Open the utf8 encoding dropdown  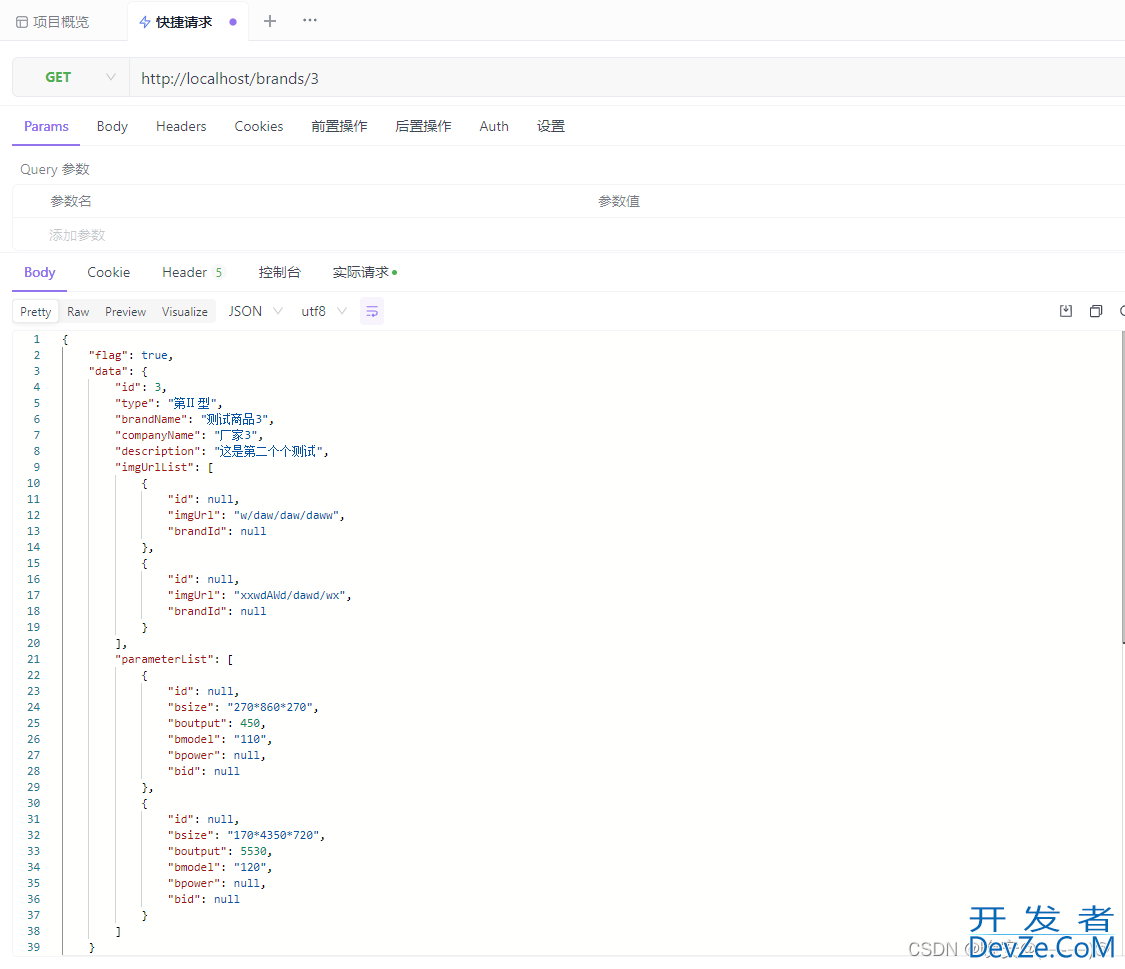click(324, 311)
